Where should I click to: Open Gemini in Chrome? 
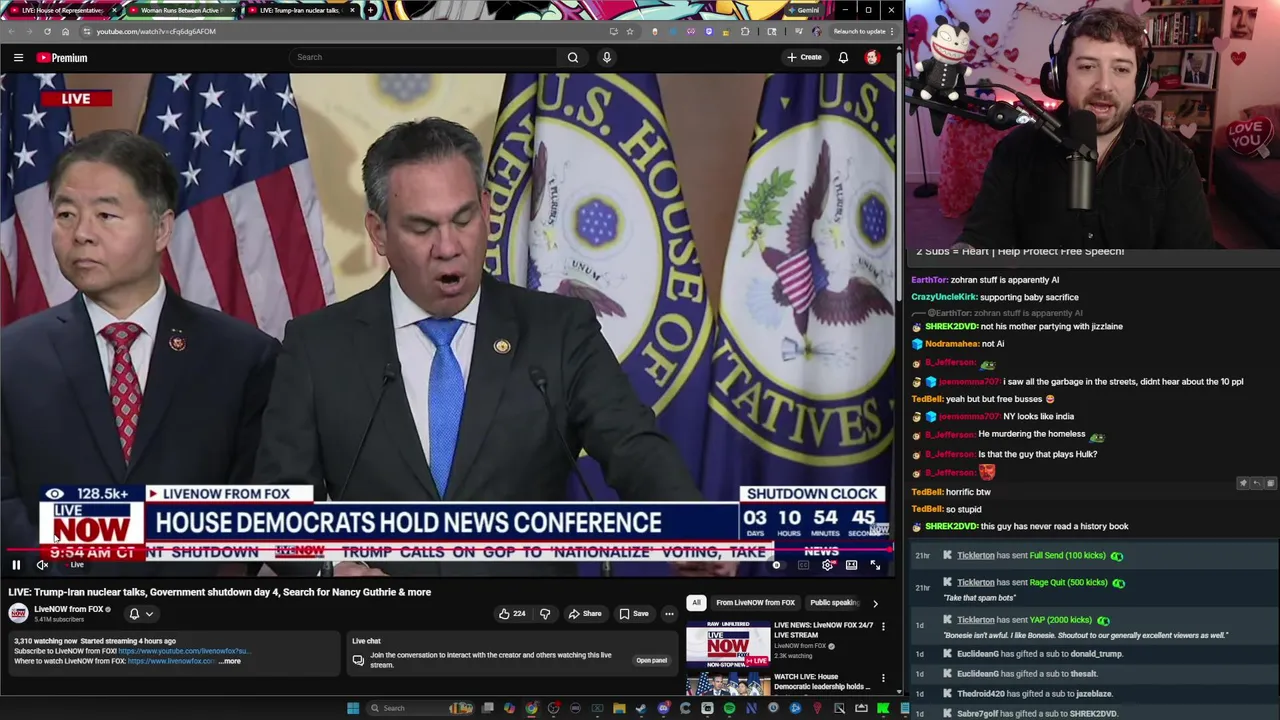click(x=804, y=10)
